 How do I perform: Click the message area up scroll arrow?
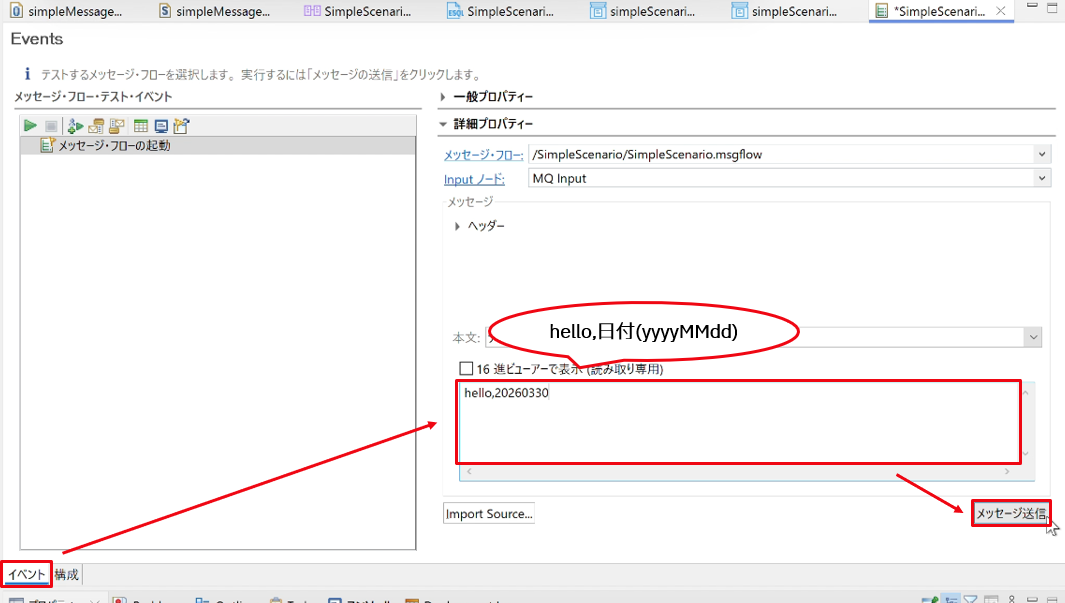coord(1026,392)
